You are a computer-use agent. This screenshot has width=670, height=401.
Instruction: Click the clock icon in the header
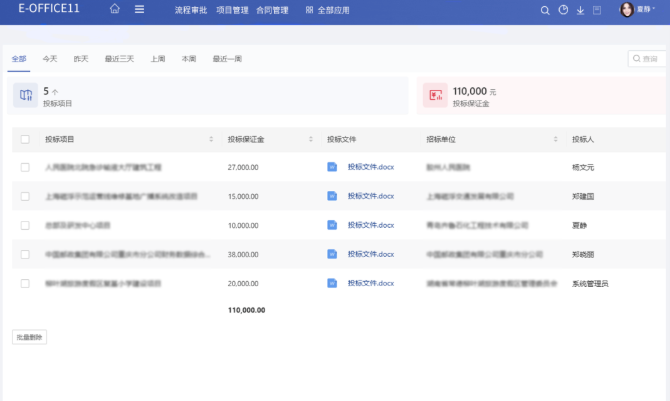(x=563, y=10)
